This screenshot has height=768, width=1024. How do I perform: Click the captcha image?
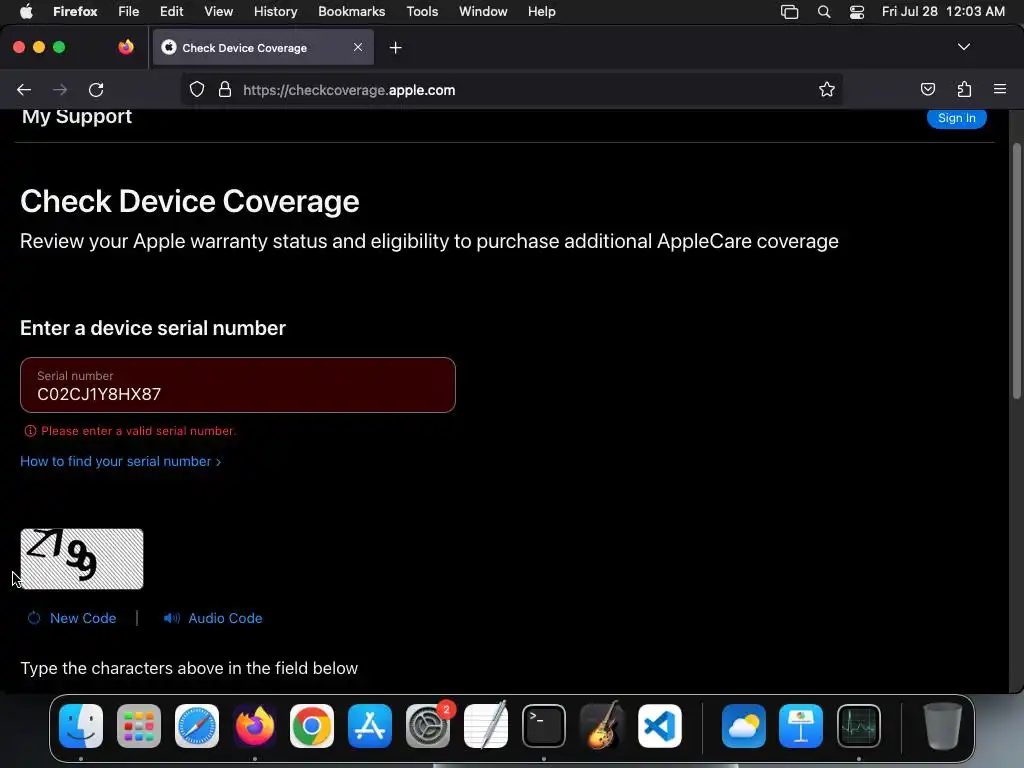click(82, 559)
